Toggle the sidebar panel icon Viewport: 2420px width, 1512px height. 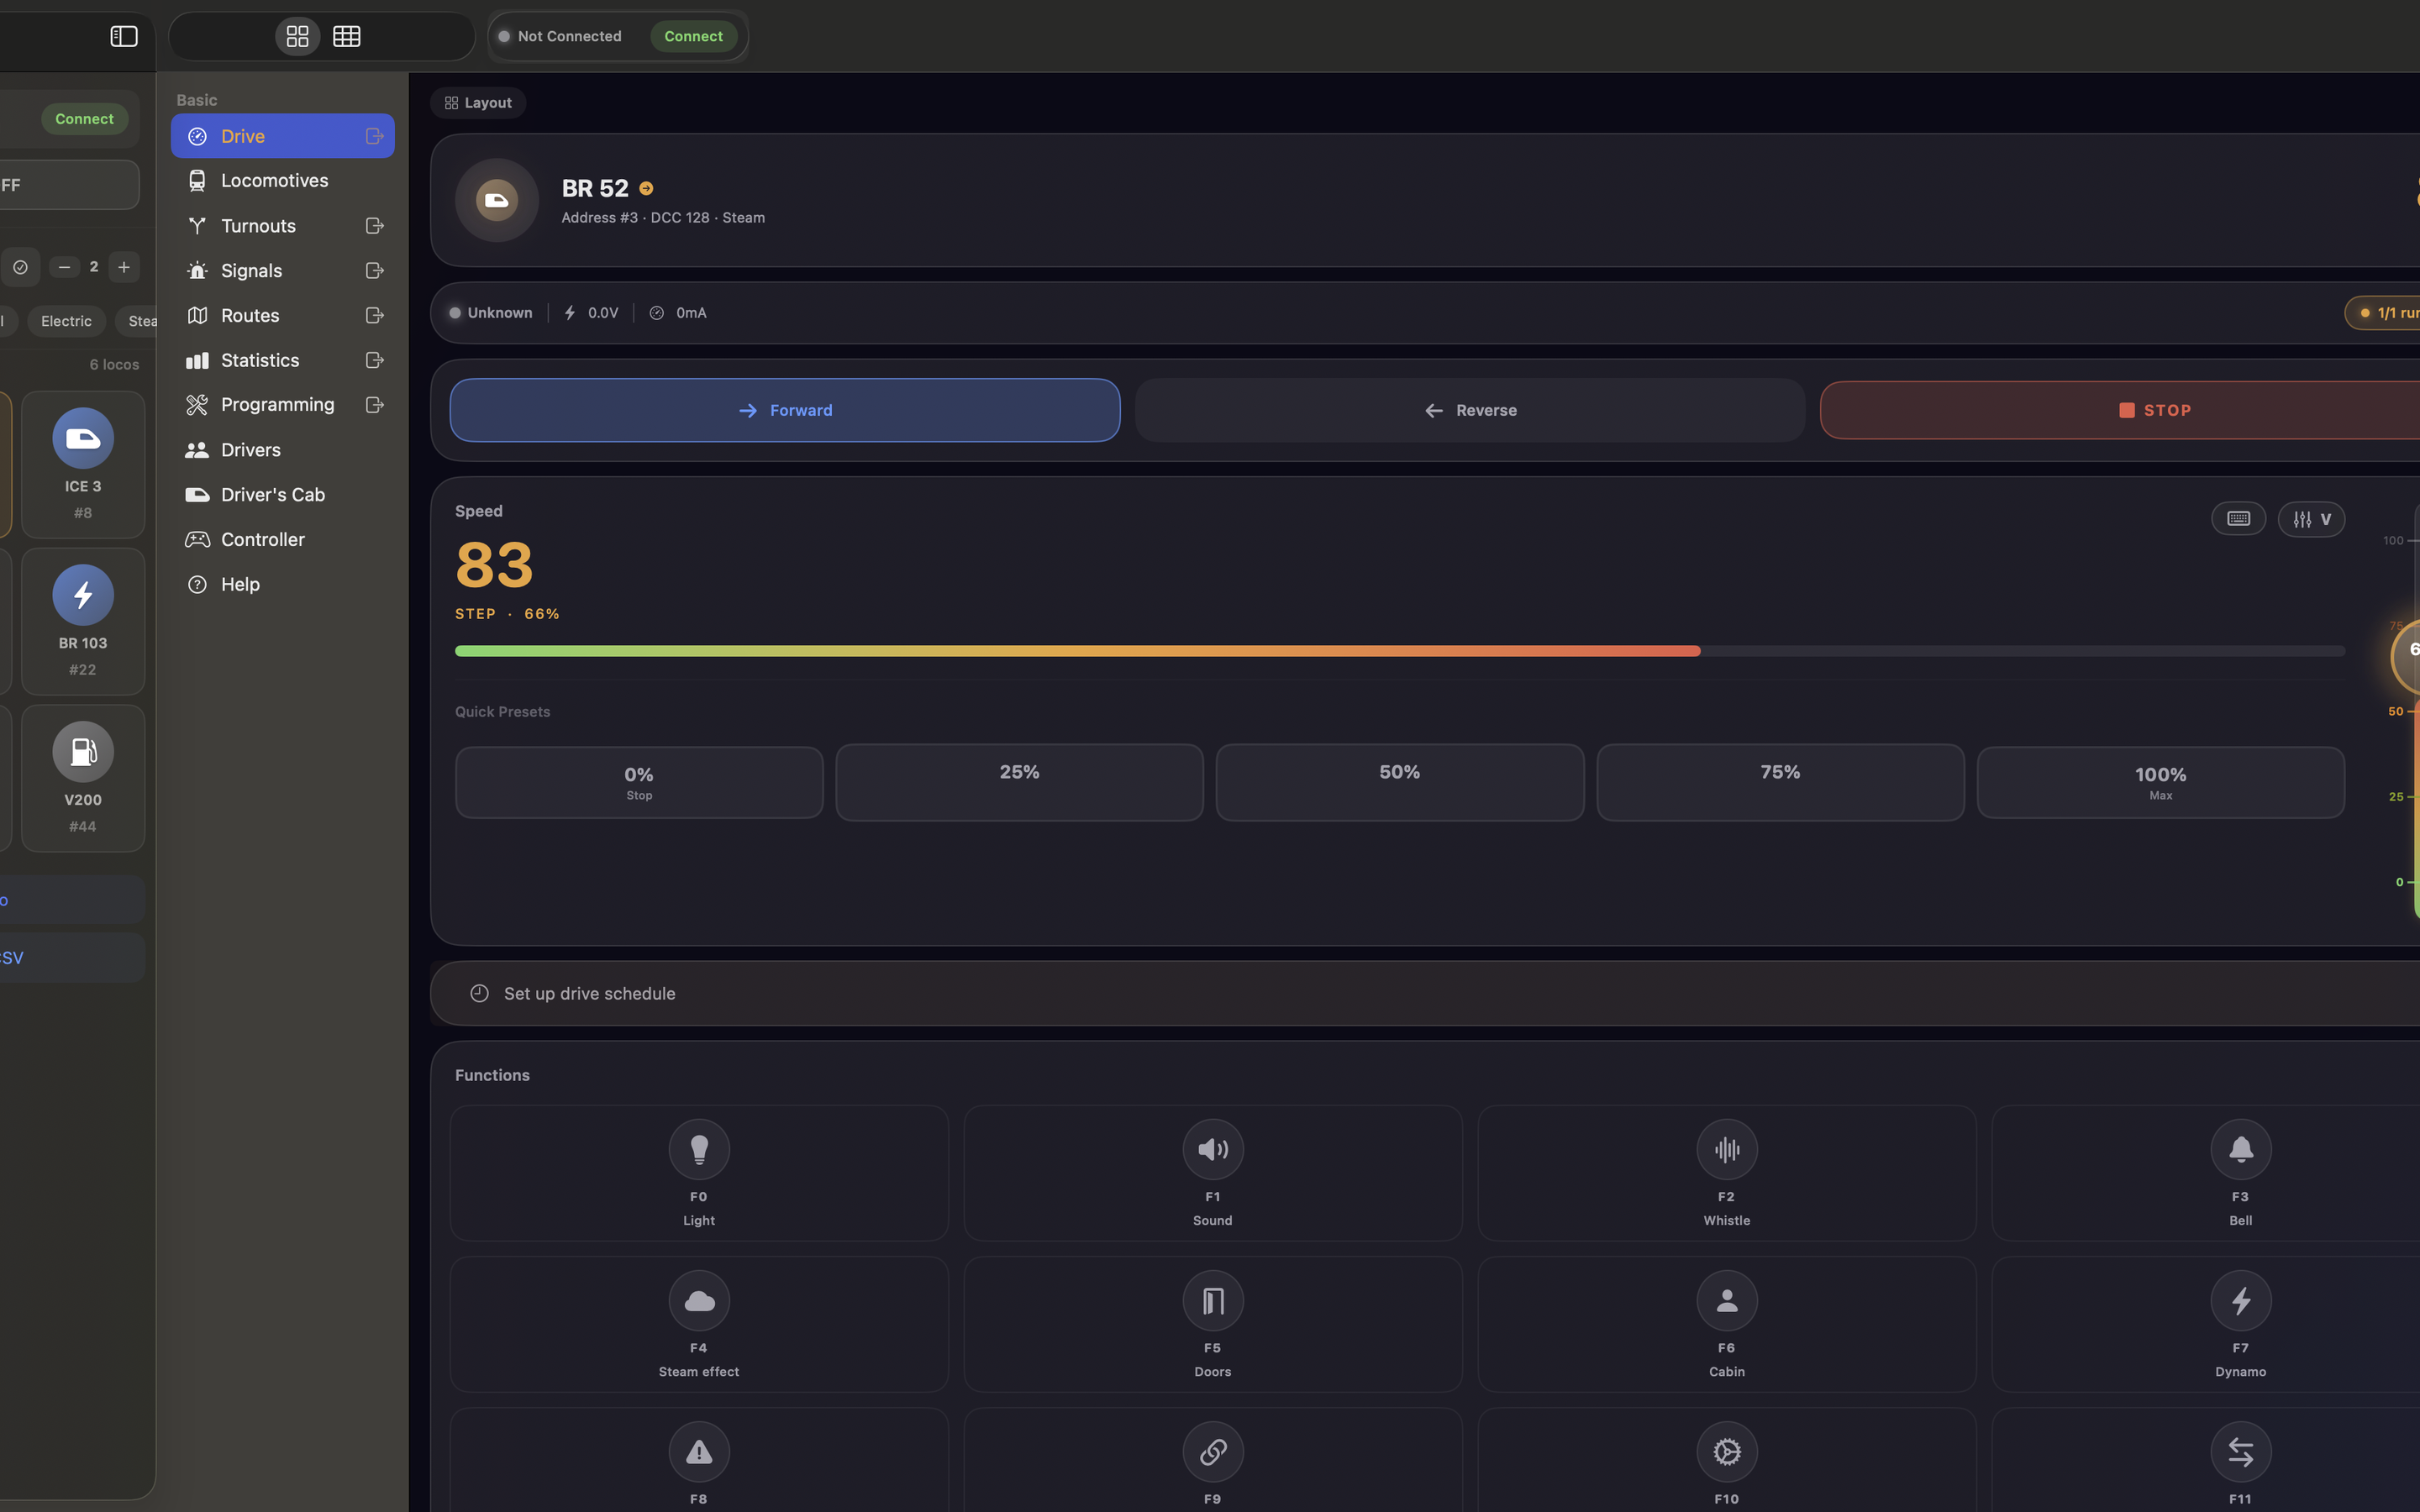click(x=124, y=36)
